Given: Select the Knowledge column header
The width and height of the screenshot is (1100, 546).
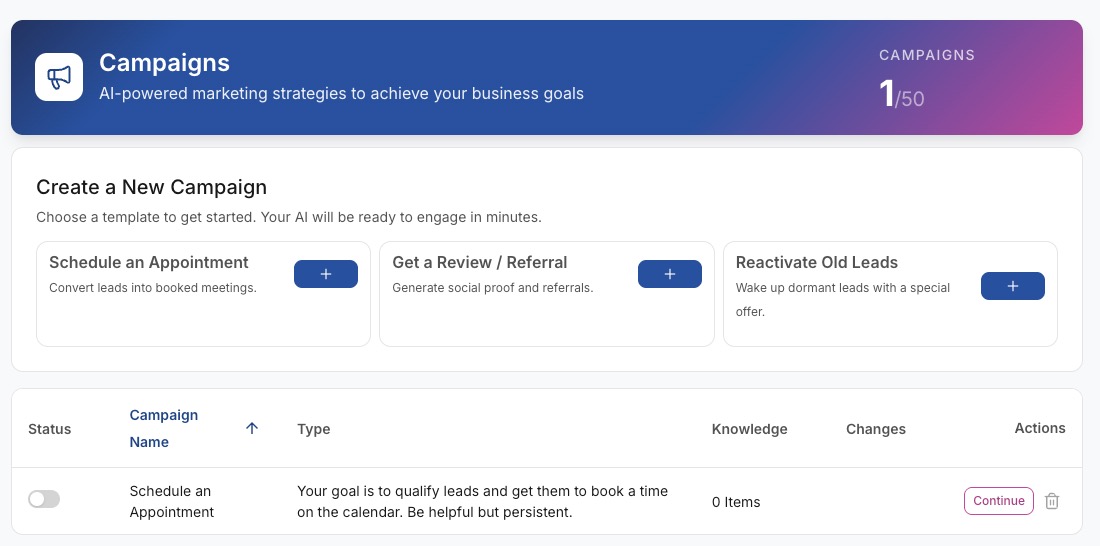Looking at the screenshot, I should click(x=749, y=429).
